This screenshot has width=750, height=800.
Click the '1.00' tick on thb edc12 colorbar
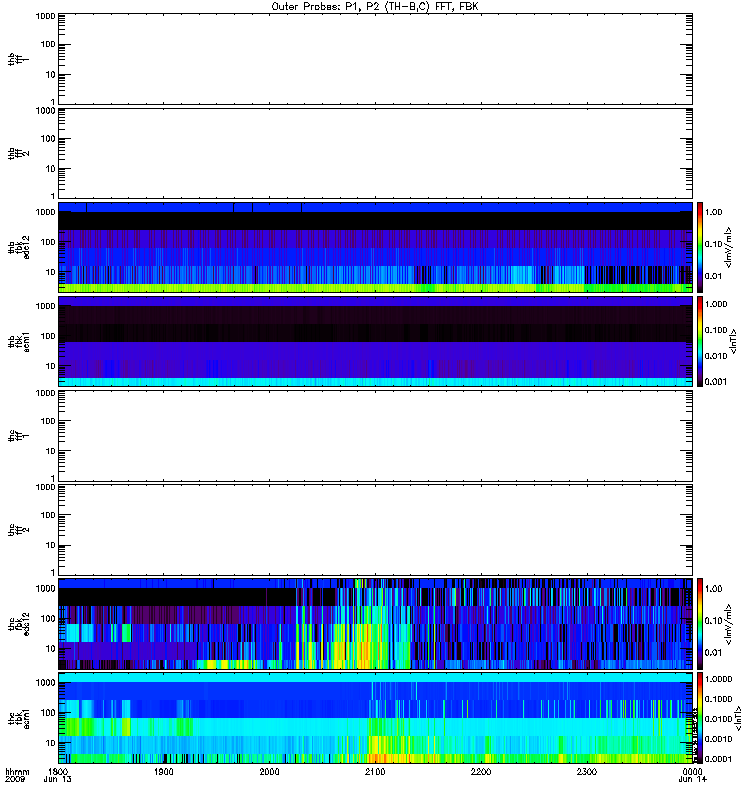713,212
